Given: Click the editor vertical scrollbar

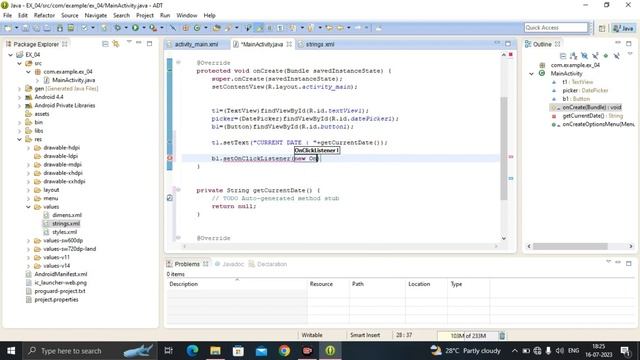Looking at the screenshot, I should pyautogui.click(x=504, y=148).
